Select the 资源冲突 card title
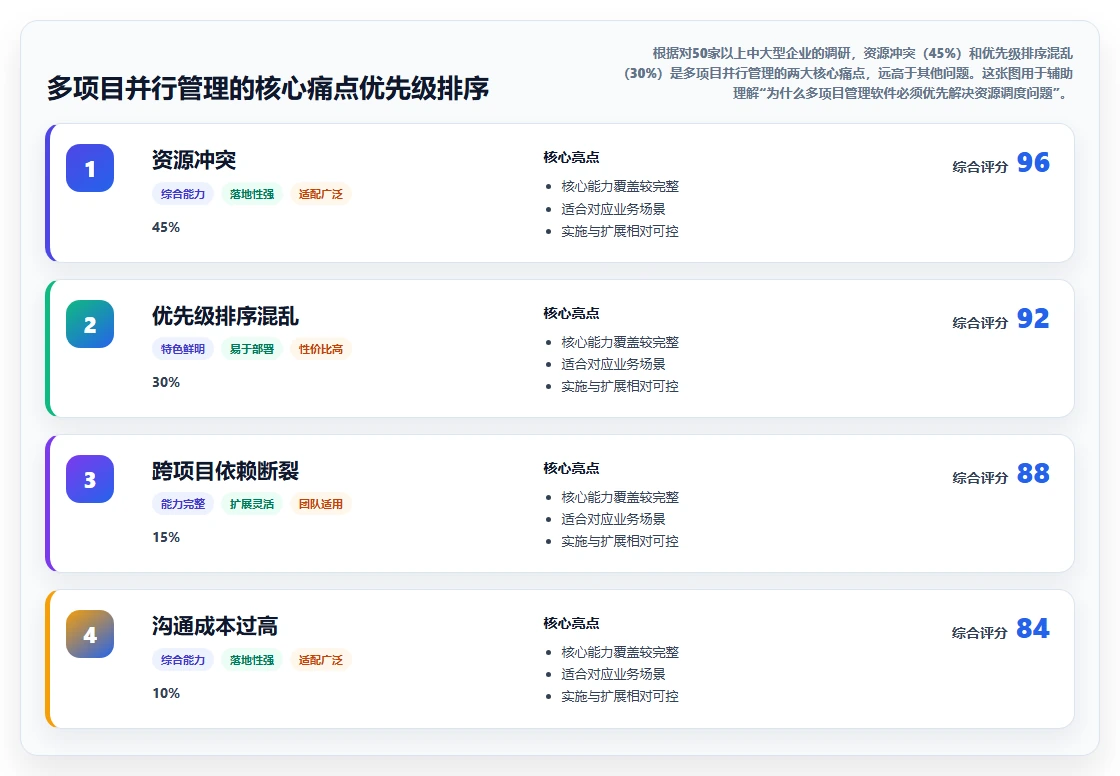This screenshot has height=776, width=1120. pos(194,160)
